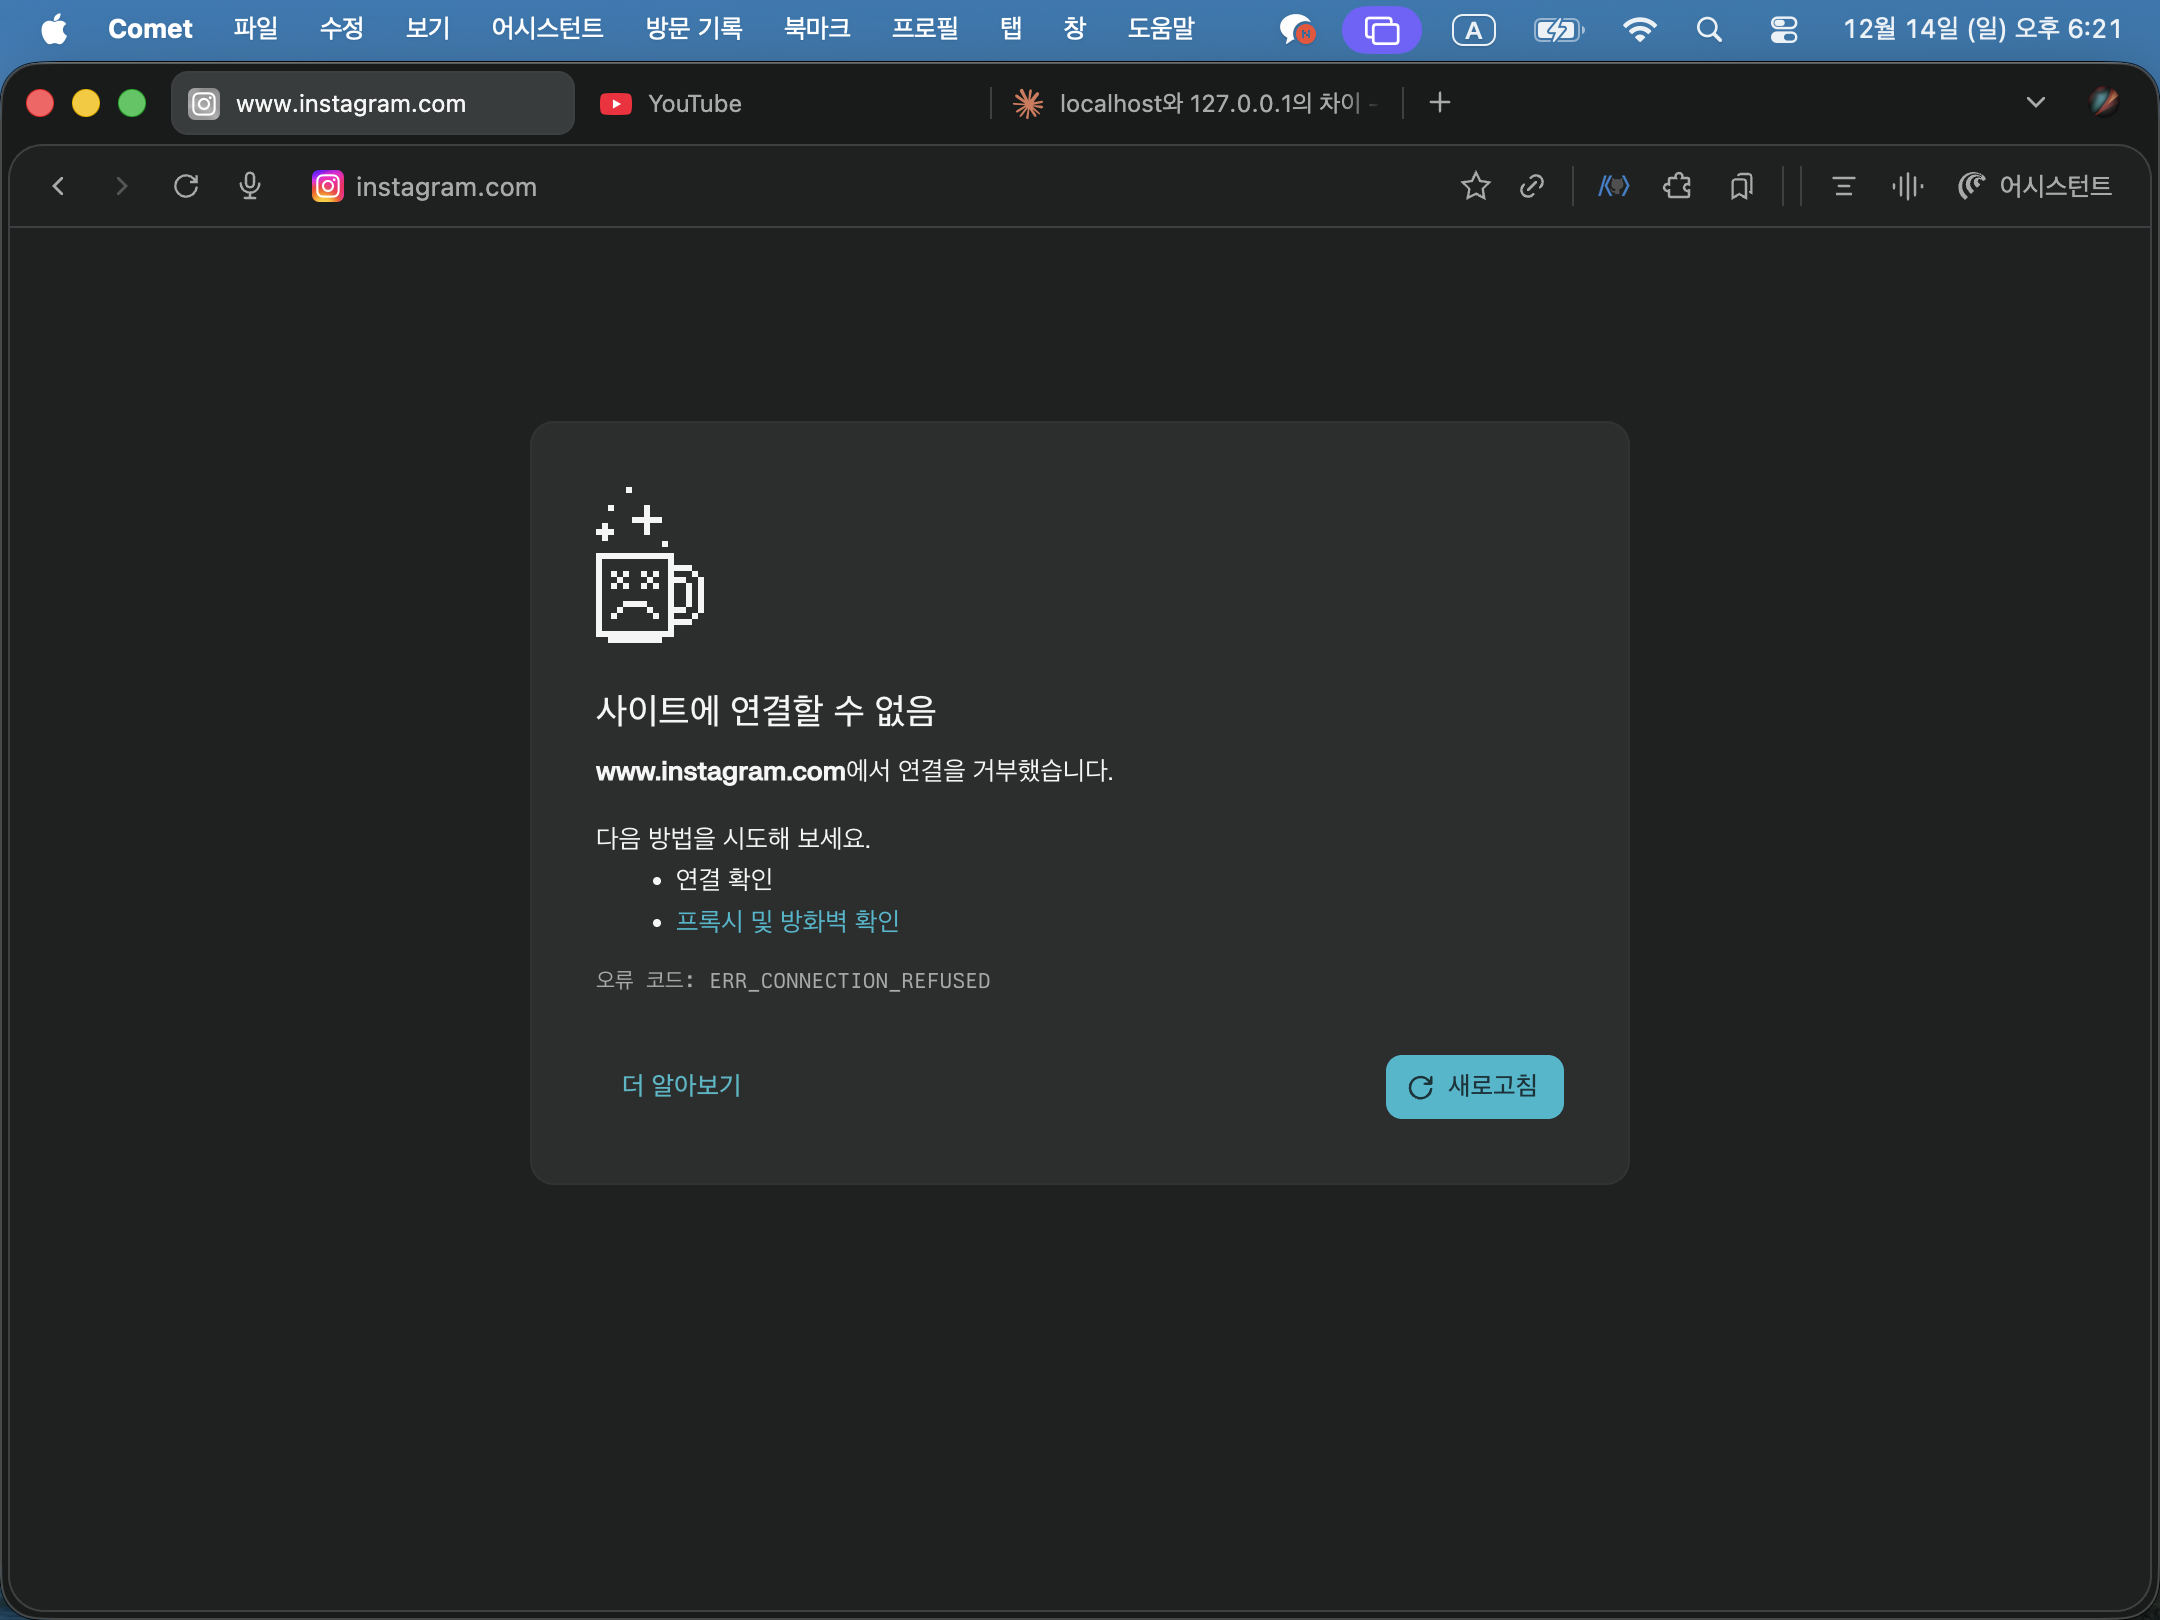Toggle the voice search microphone

[250, 186]
